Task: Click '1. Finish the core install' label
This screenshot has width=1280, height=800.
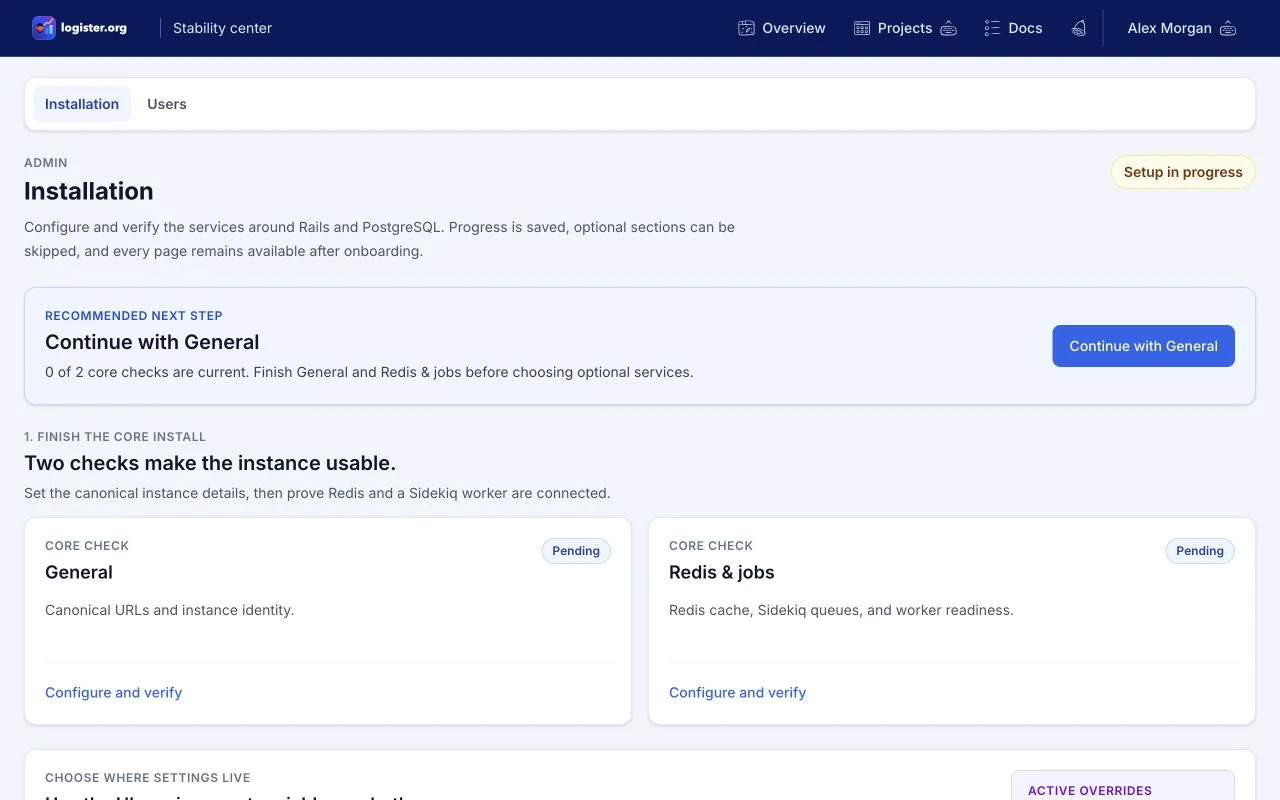Action: pyautogui.click(x=115, y=437)
